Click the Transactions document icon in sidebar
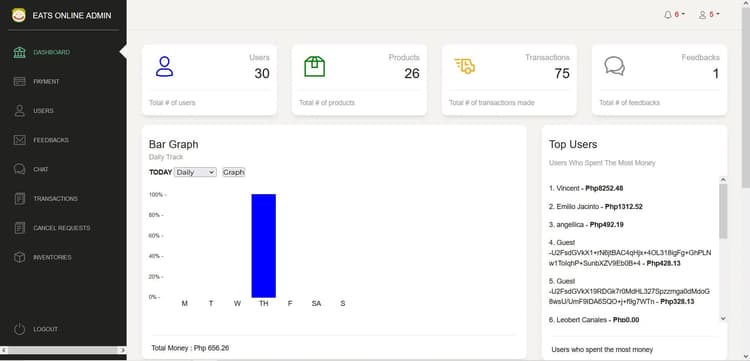750x361 pixels. click(x=20, y=198)
